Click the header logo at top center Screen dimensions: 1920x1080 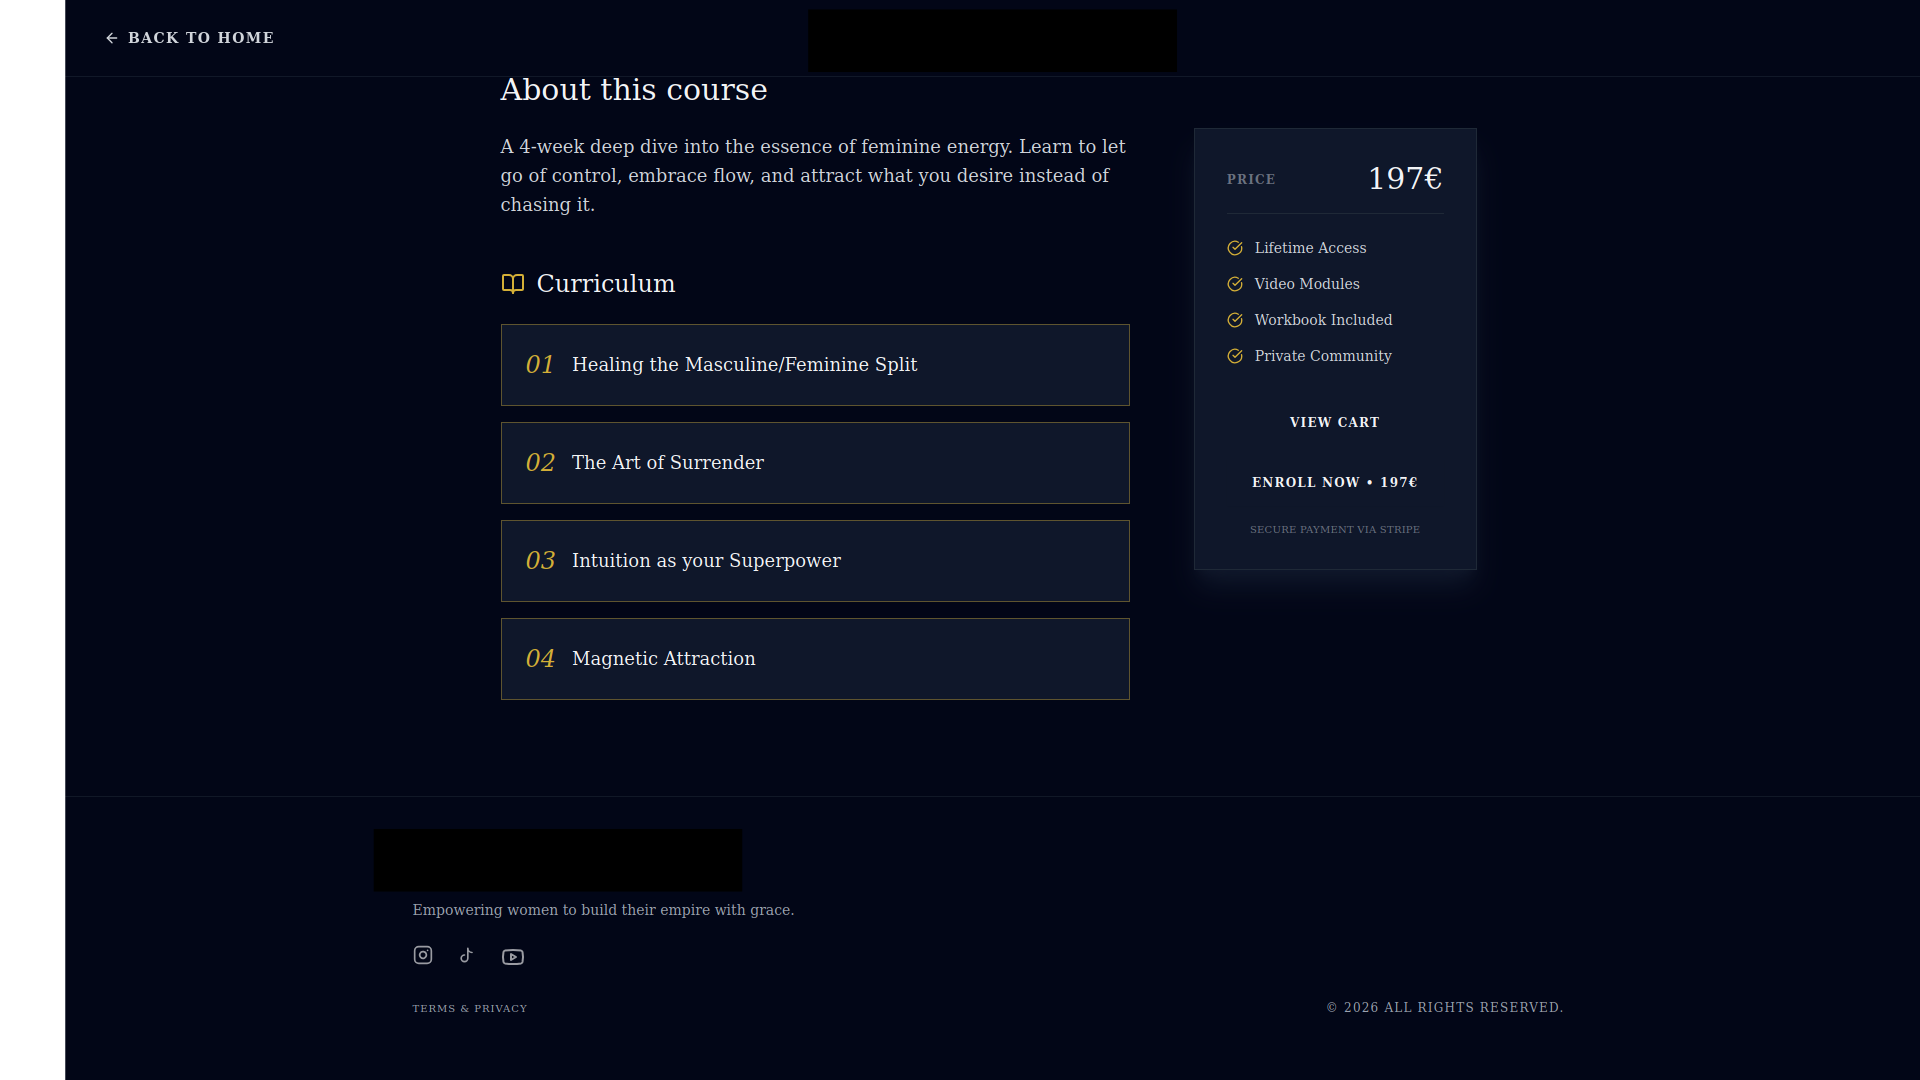click(992, 40)
